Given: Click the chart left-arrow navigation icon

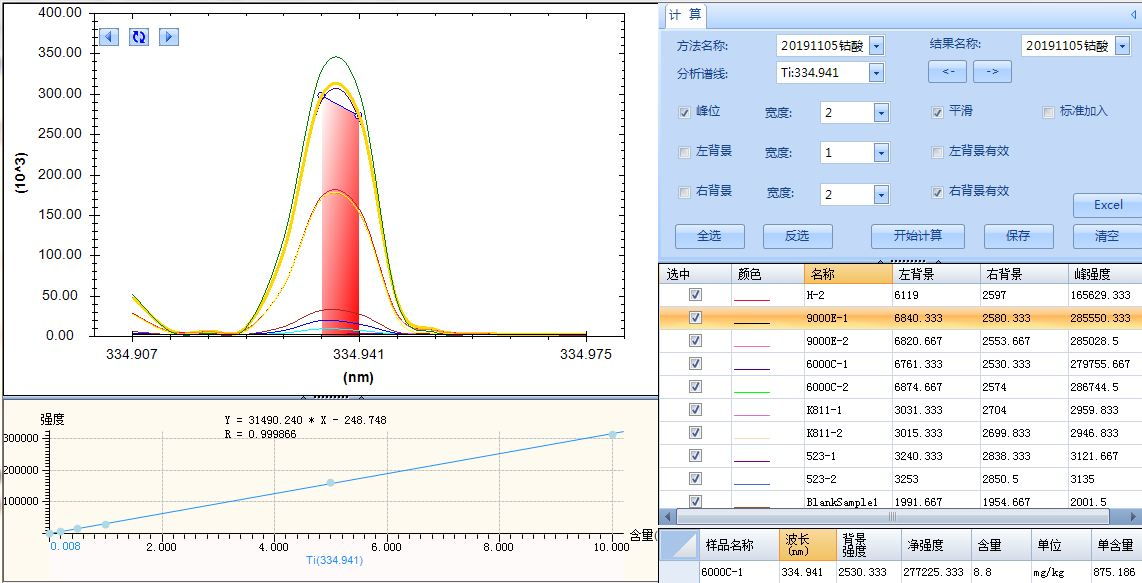Looking at the screenshot, I should tap(109, 37).
